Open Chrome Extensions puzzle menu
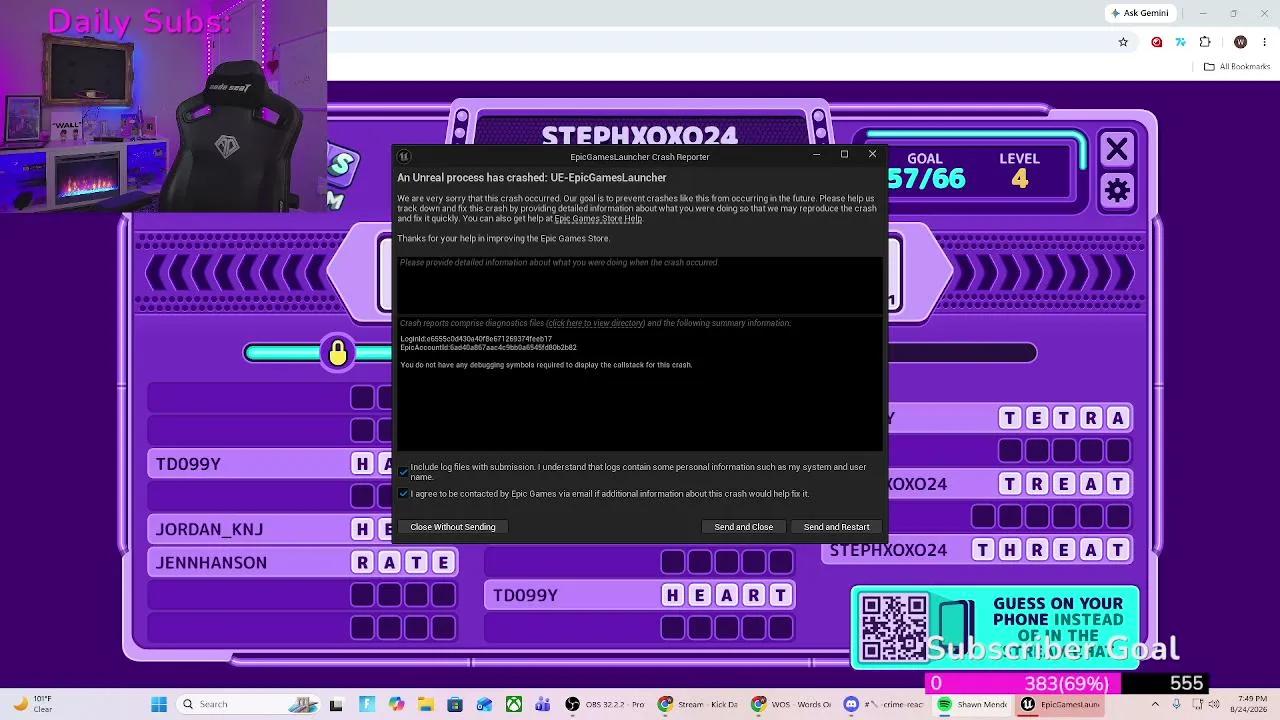This screenshot has width=1280, height=720. [x=1205, y=42]
